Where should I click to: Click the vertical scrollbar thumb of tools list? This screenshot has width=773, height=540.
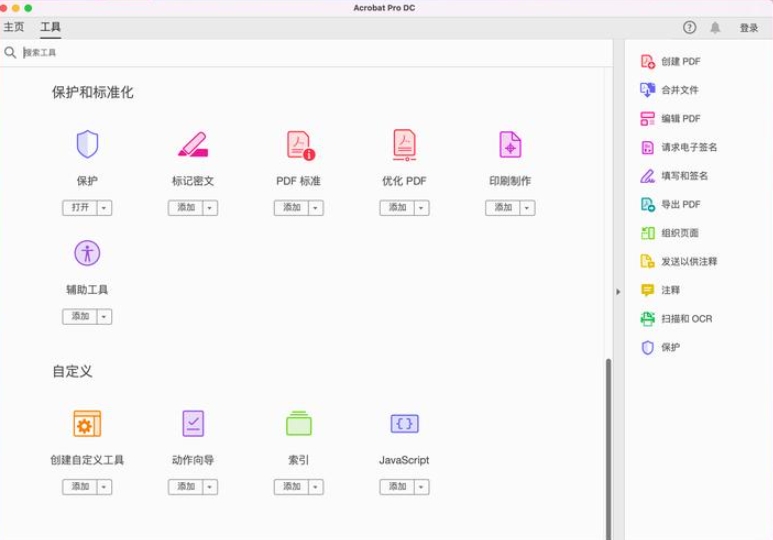coord(608,449)
